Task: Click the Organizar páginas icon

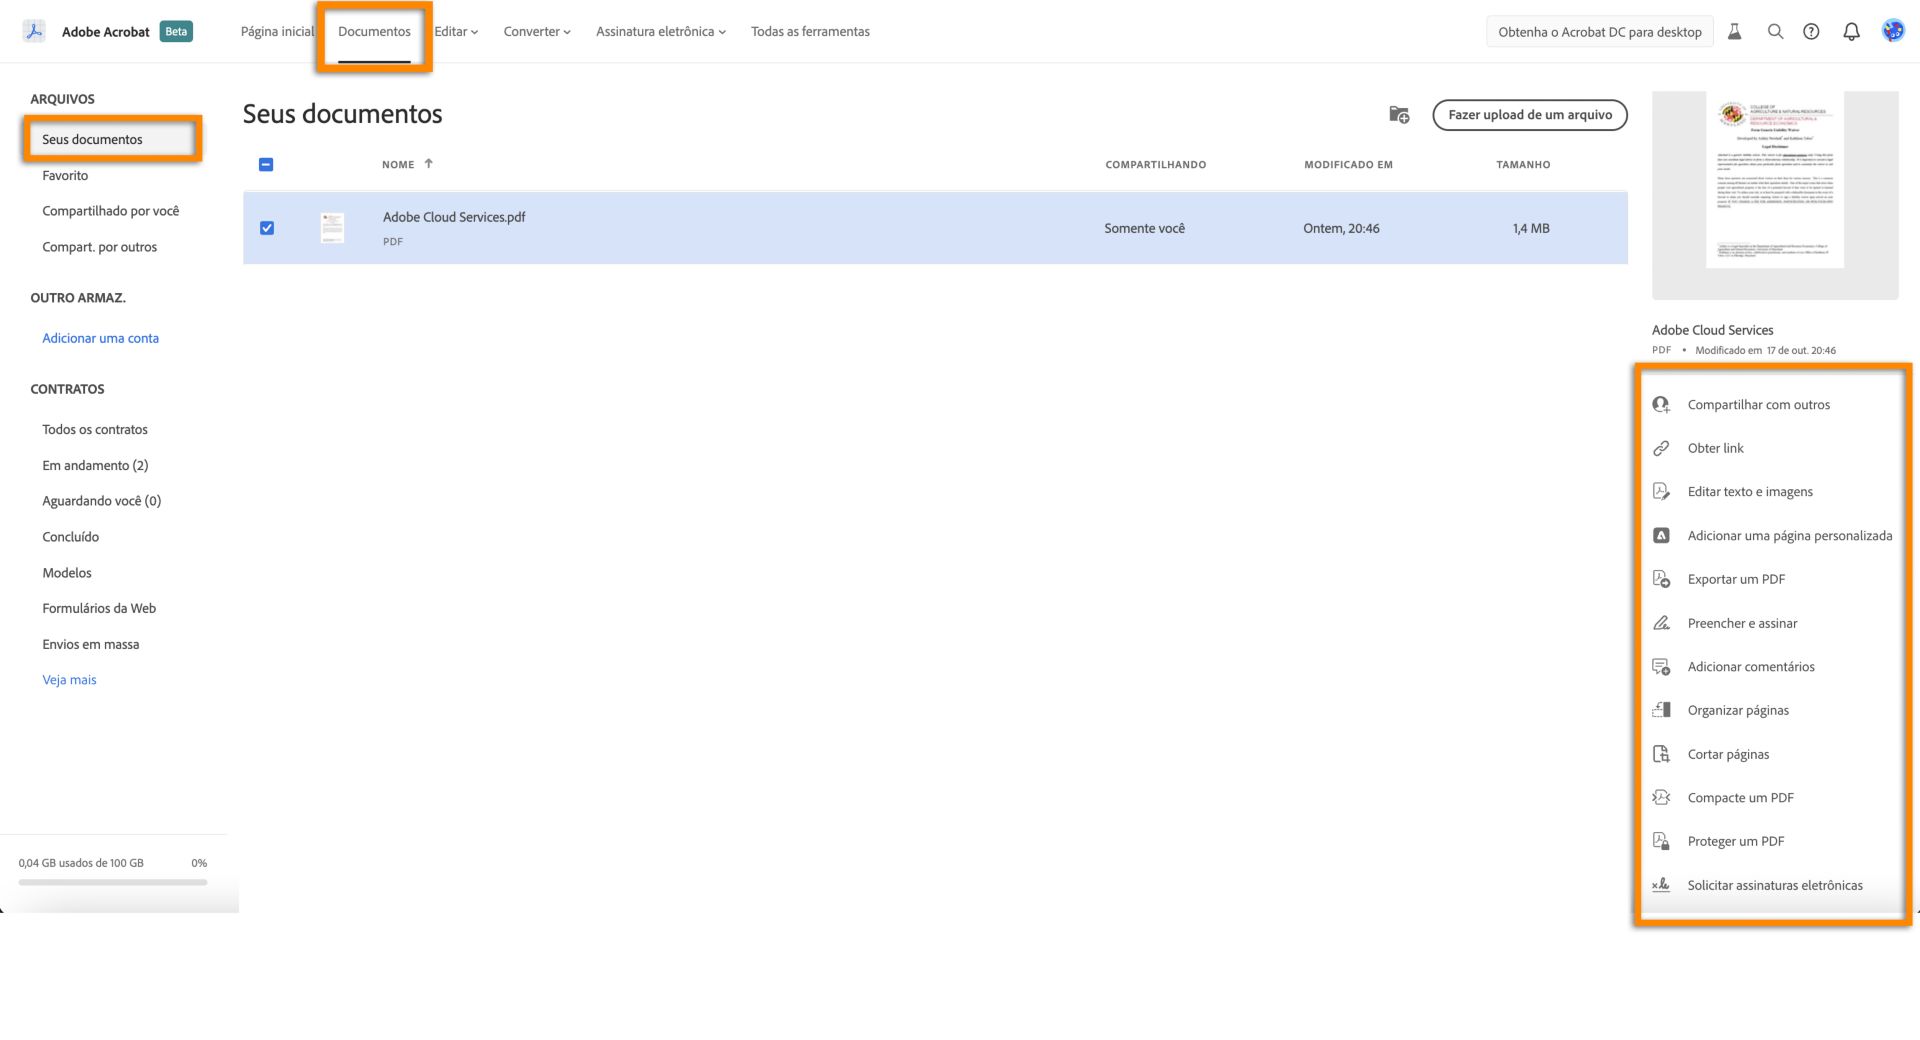Action: [x=1661, y=710]
